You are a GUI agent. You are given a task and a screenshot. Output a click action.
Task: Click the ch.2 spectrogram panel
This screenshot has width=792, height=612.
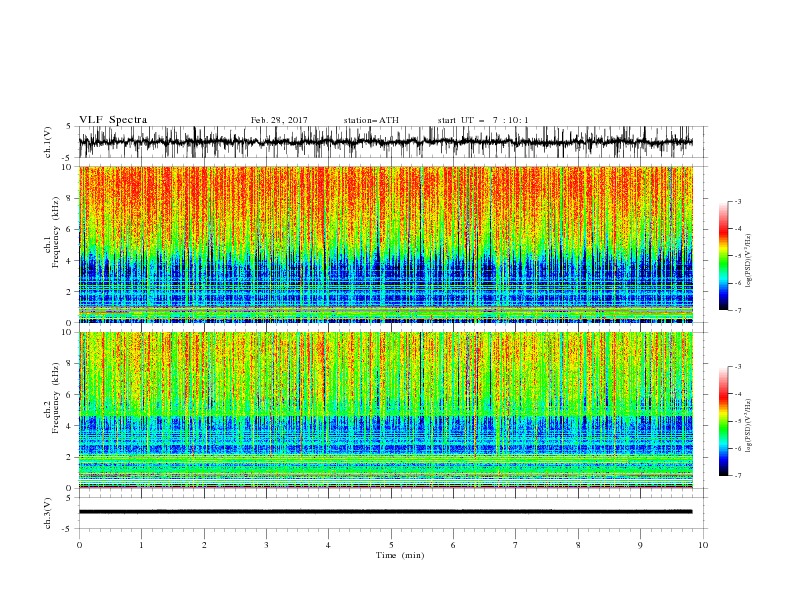tap(386, 410)
